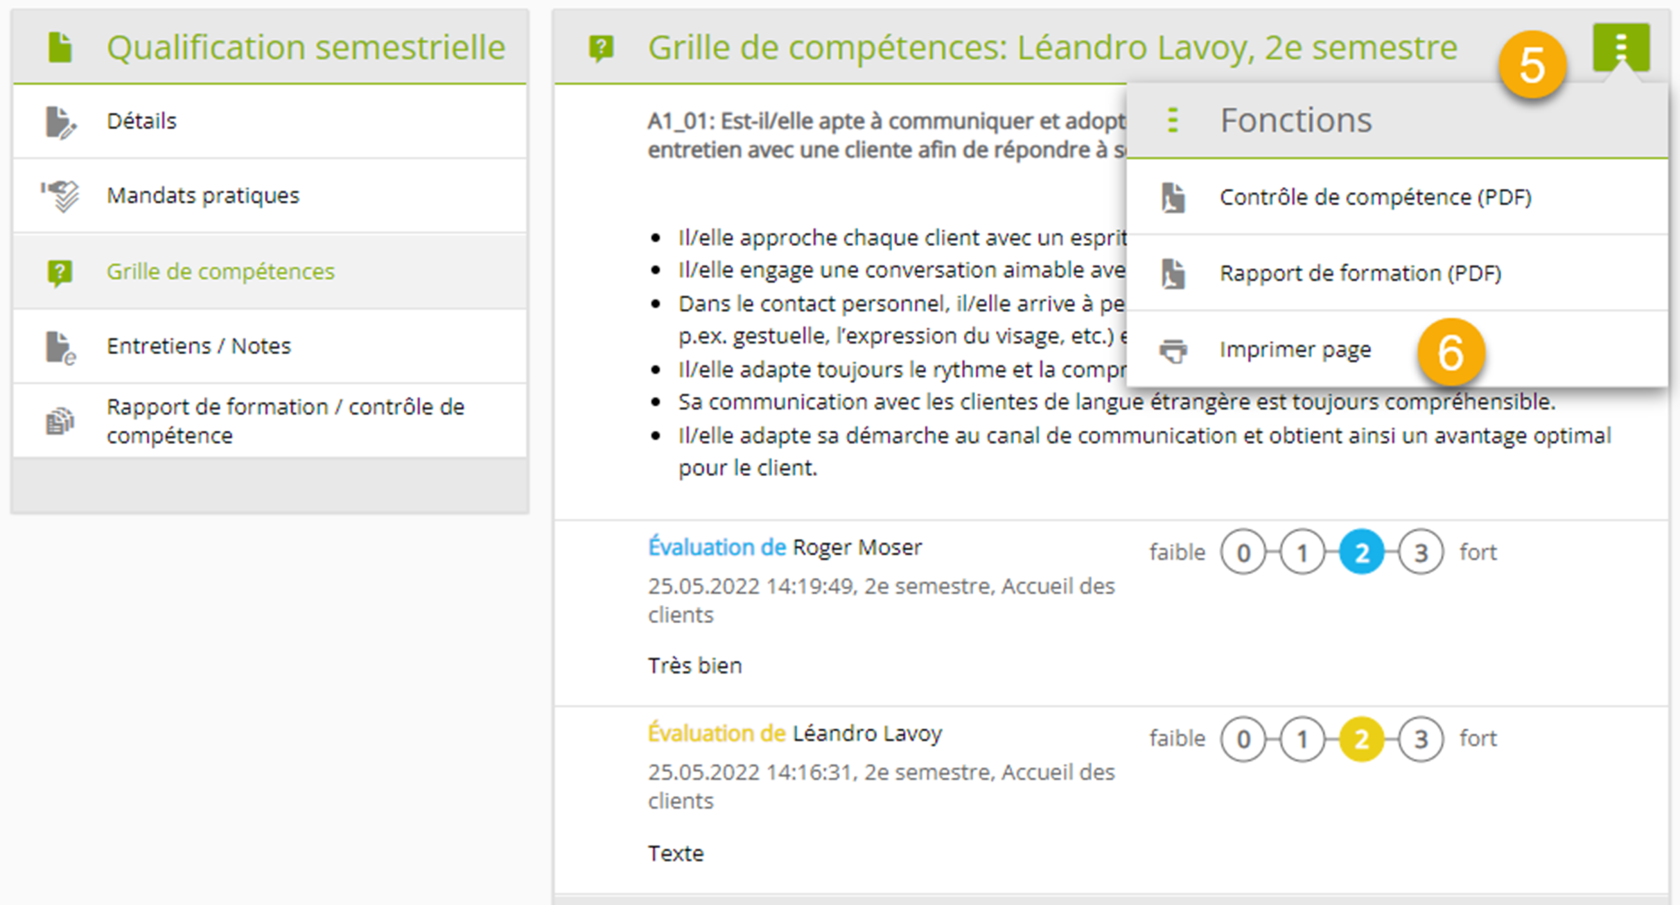This screenshot has width=1680, height=905.
Task: Select rating 1 in Léandro Lavoy's evaluation
Action: 1302,740
